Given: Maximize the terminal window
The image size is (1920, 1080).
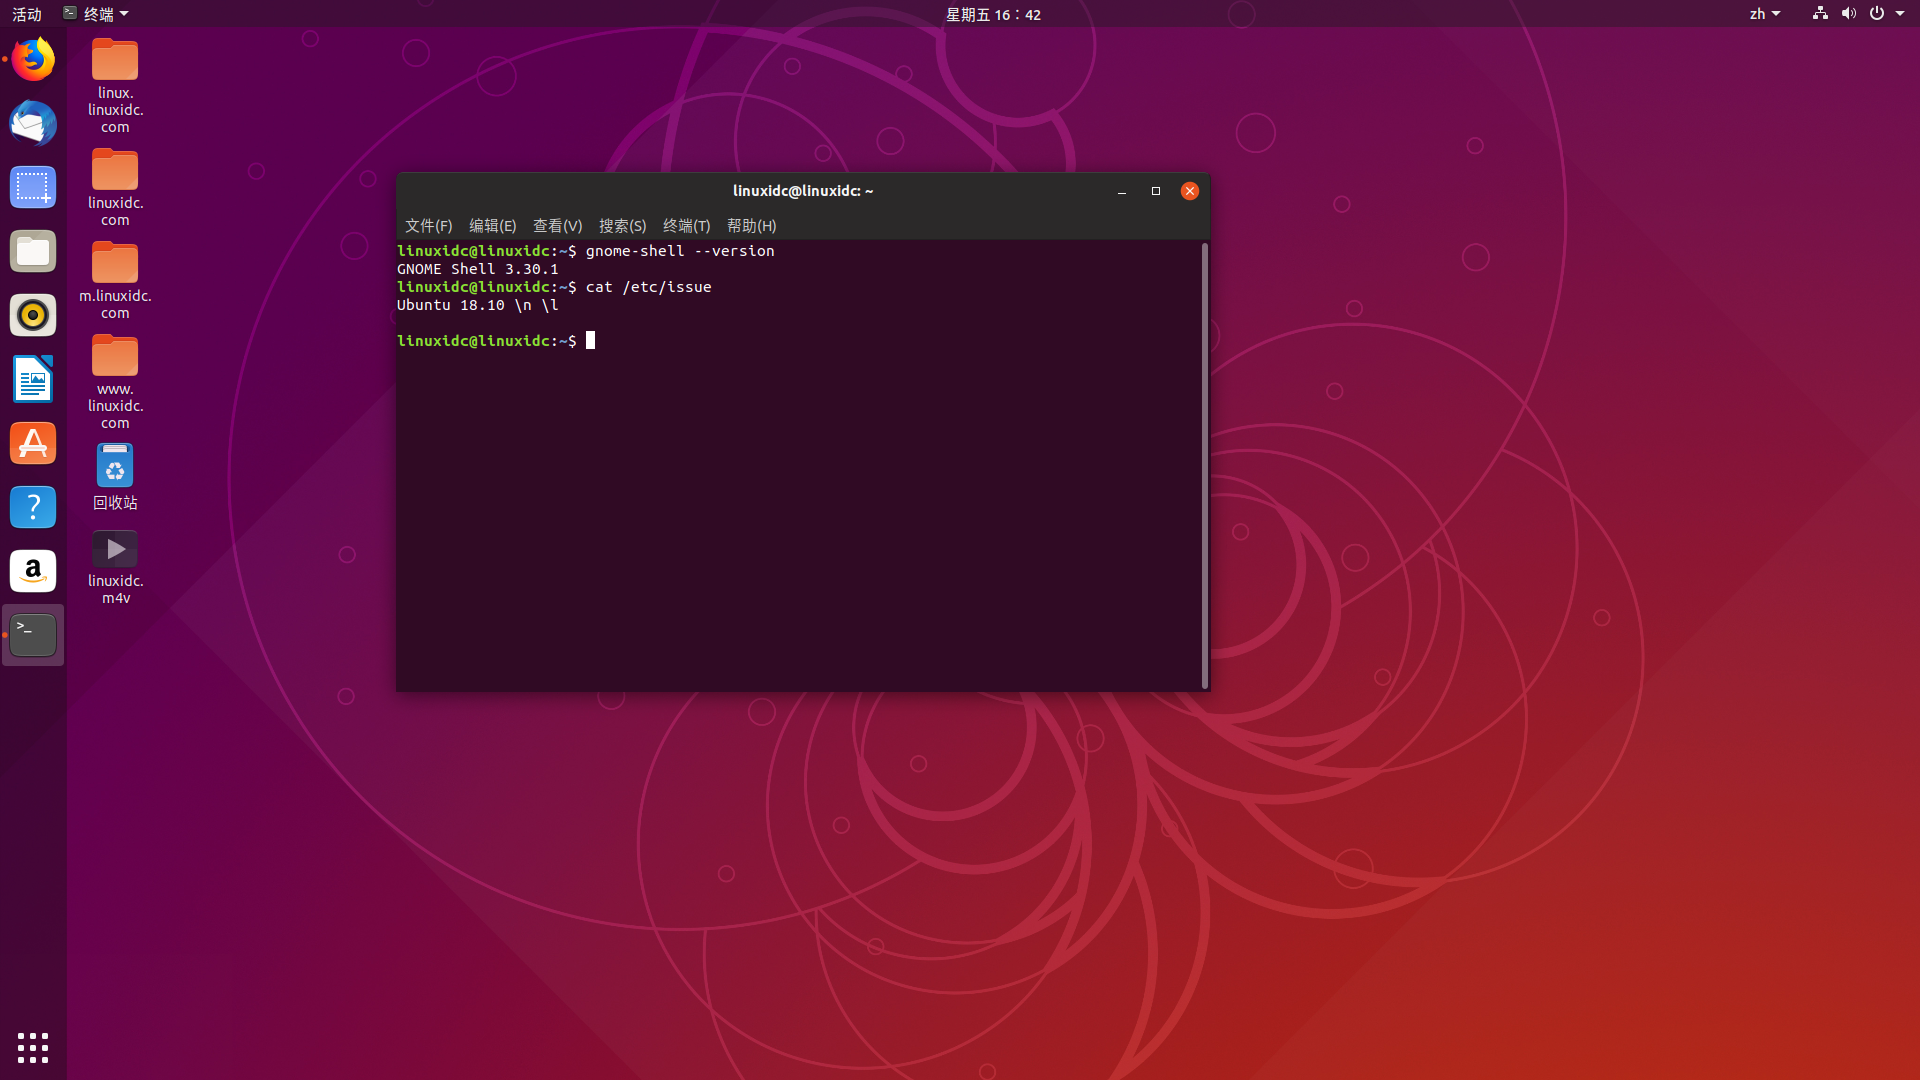Looking at the screenshot, I should click(x=1156, y=191).
